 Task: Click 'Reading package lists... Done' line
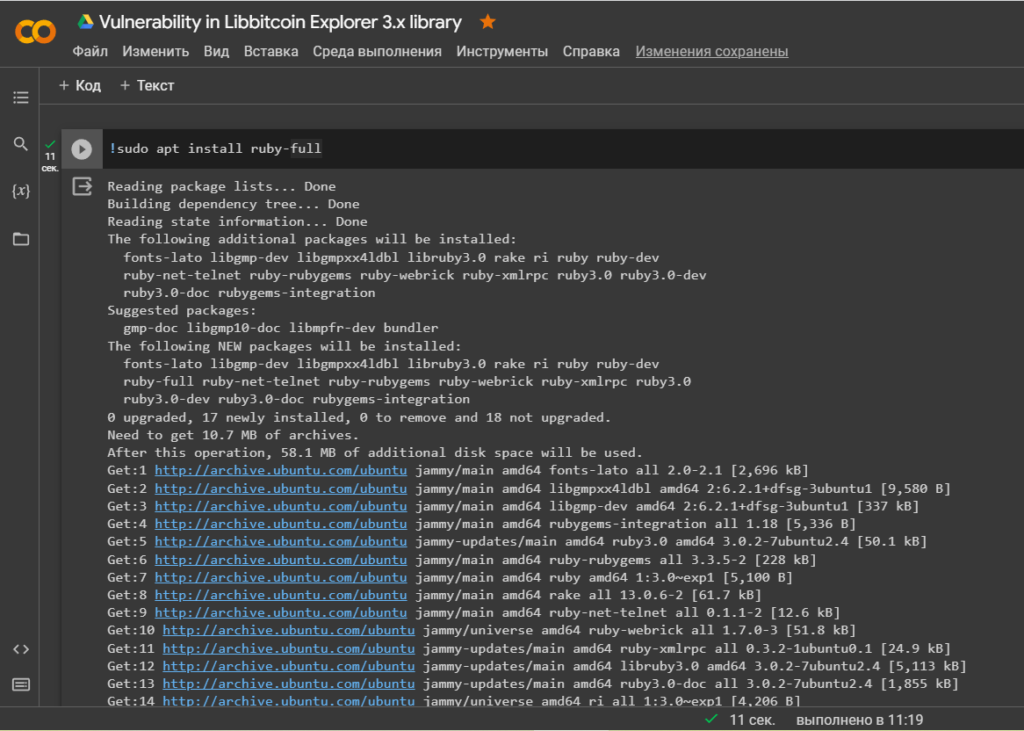coord(221,187)
